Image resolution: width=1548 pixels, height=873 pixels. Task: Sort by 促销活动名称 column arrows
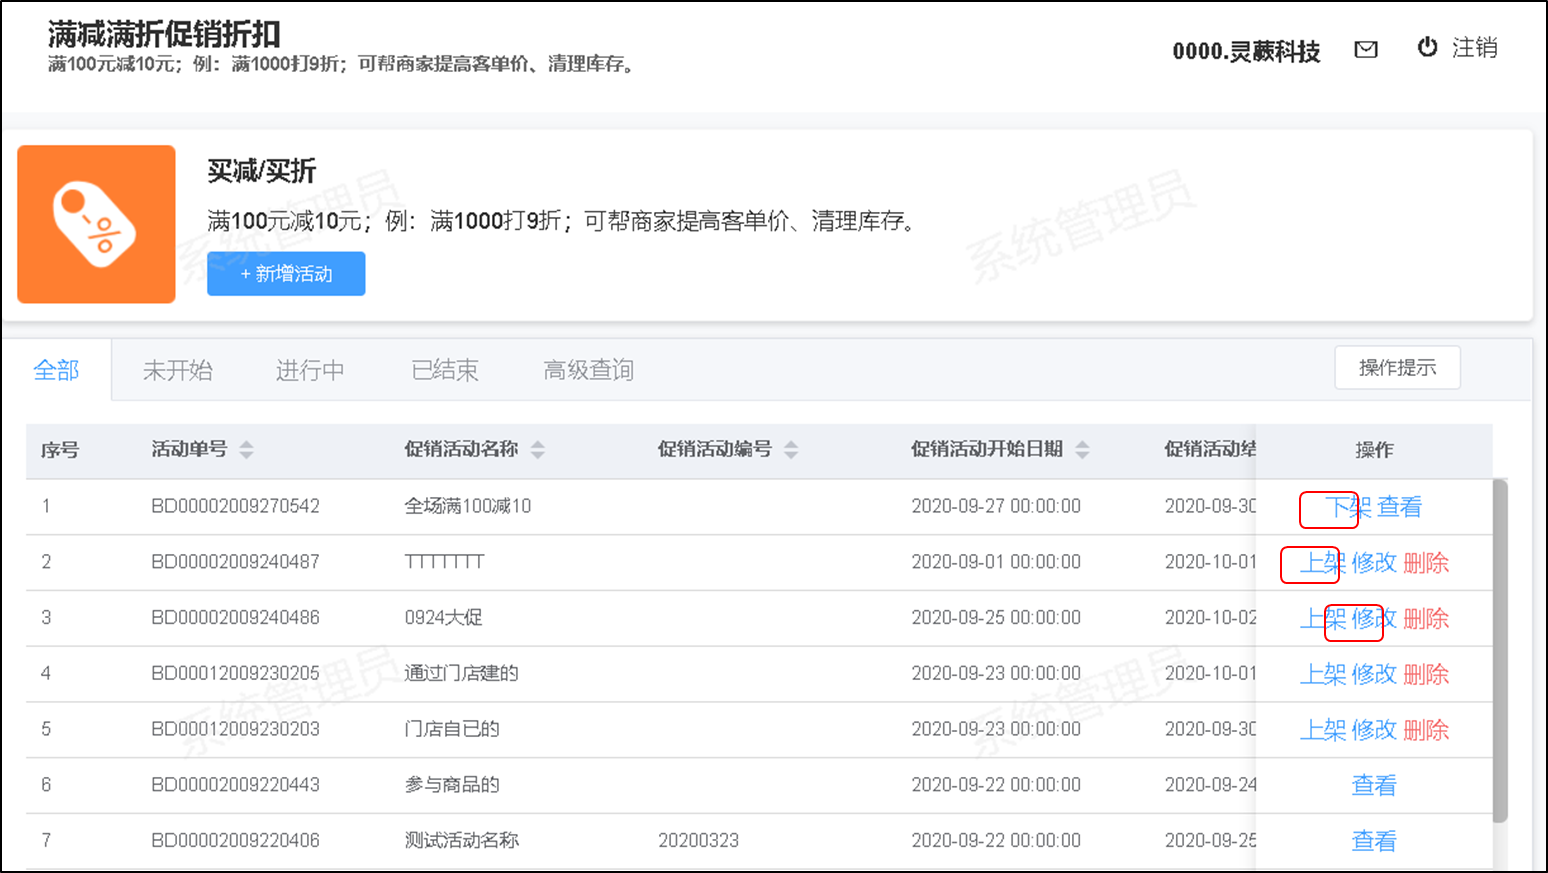point(538,450)
